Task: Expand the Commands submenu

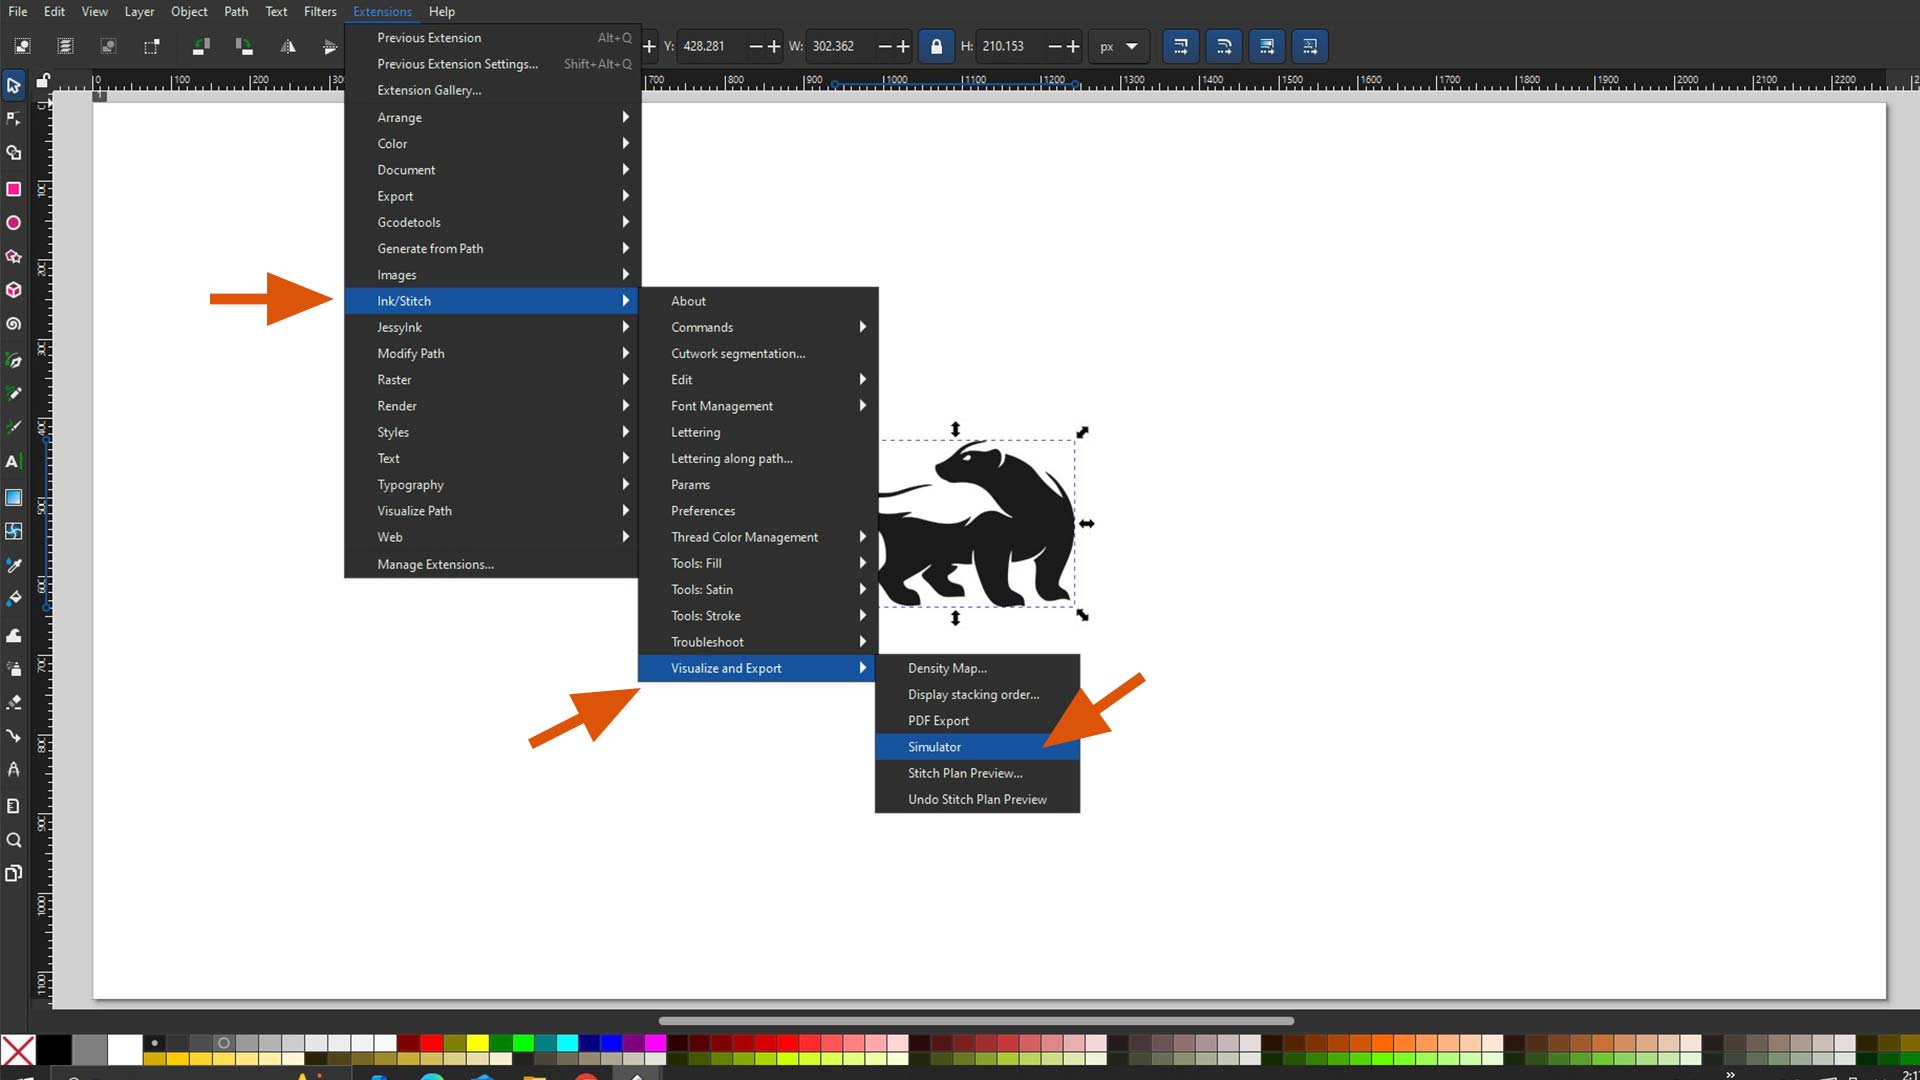Action: [757, 327]
